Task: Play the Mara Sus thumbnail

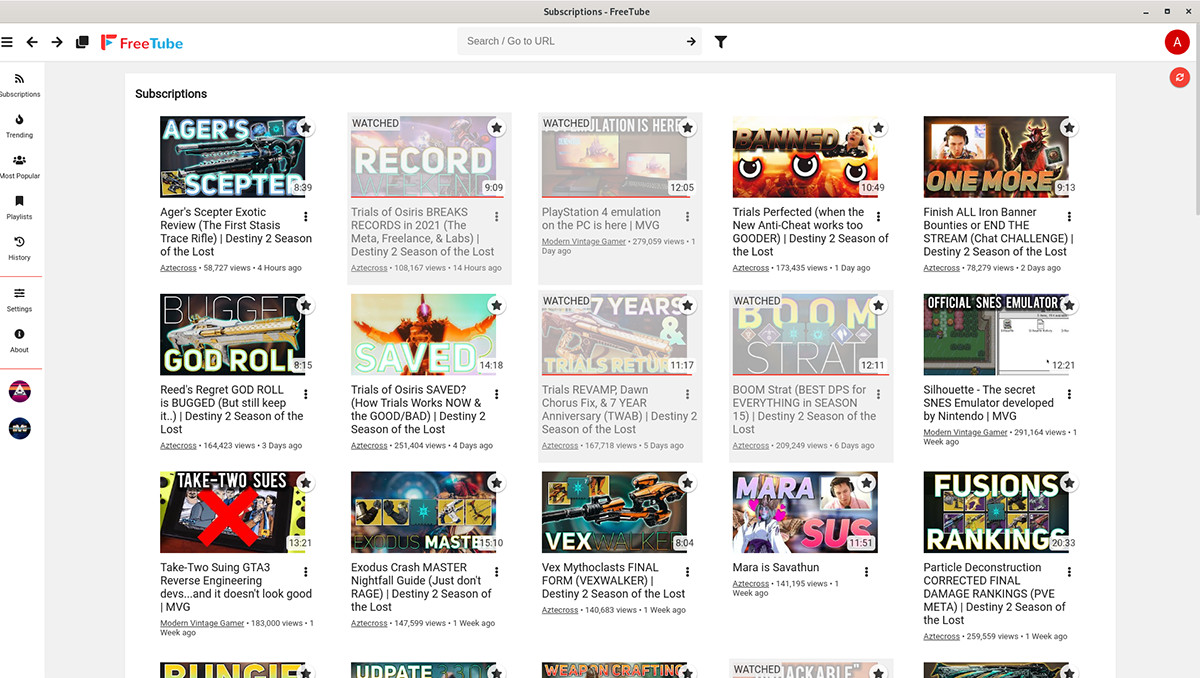Action: 805,512
